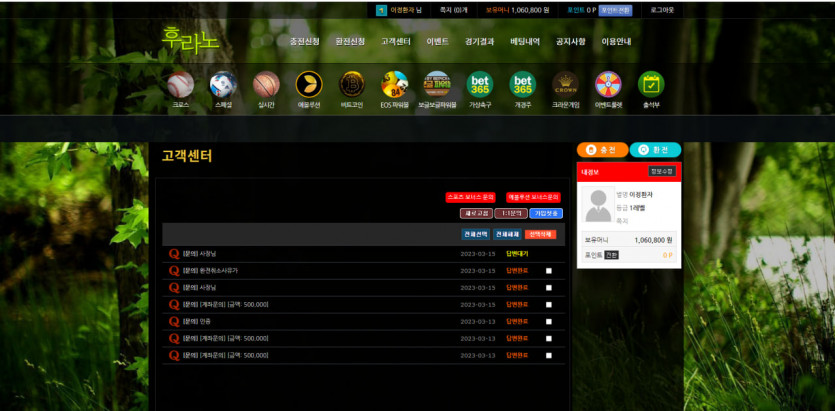Viewport: 835px width, 411px height.
Task: Select the bottom inquiry row's checkbox
Action: pyautogui.click(x=548, y=355)
